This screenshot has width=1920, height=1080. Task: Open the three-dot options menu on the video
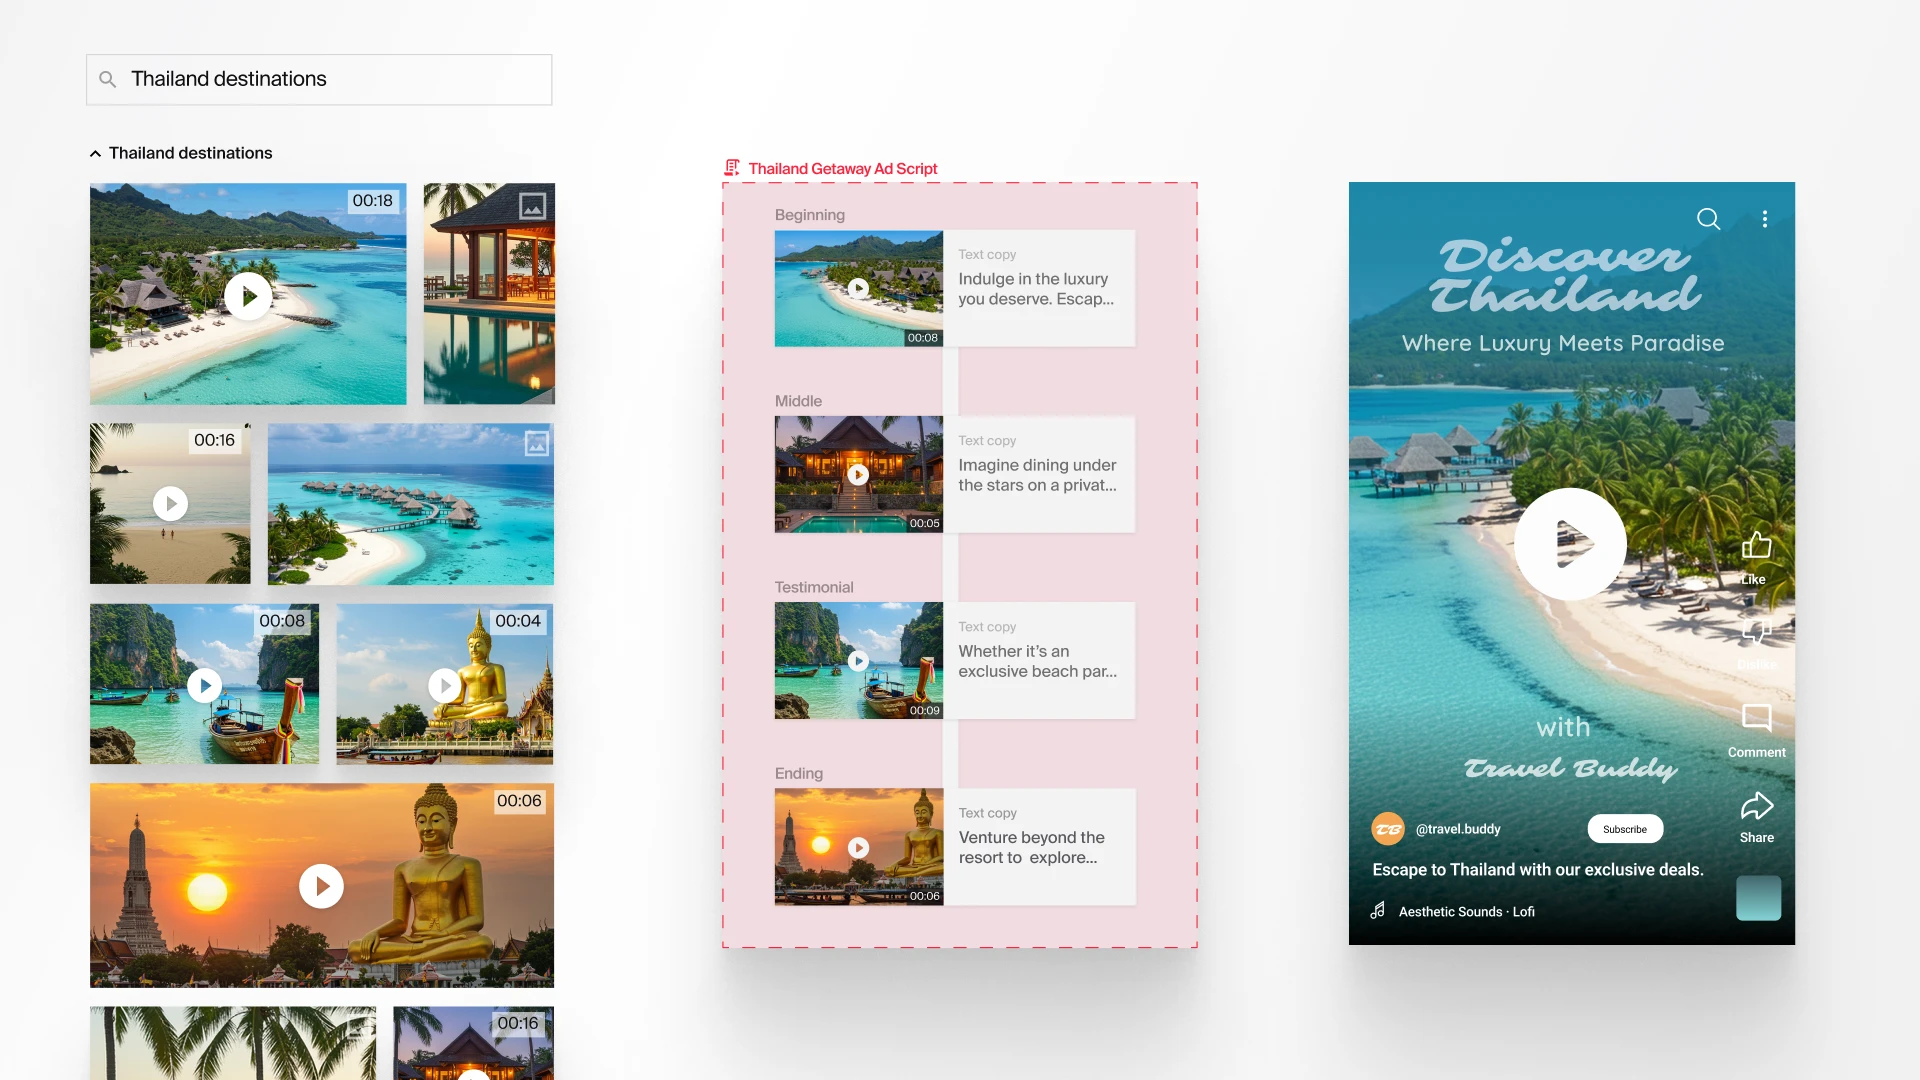coord(1765,218)
